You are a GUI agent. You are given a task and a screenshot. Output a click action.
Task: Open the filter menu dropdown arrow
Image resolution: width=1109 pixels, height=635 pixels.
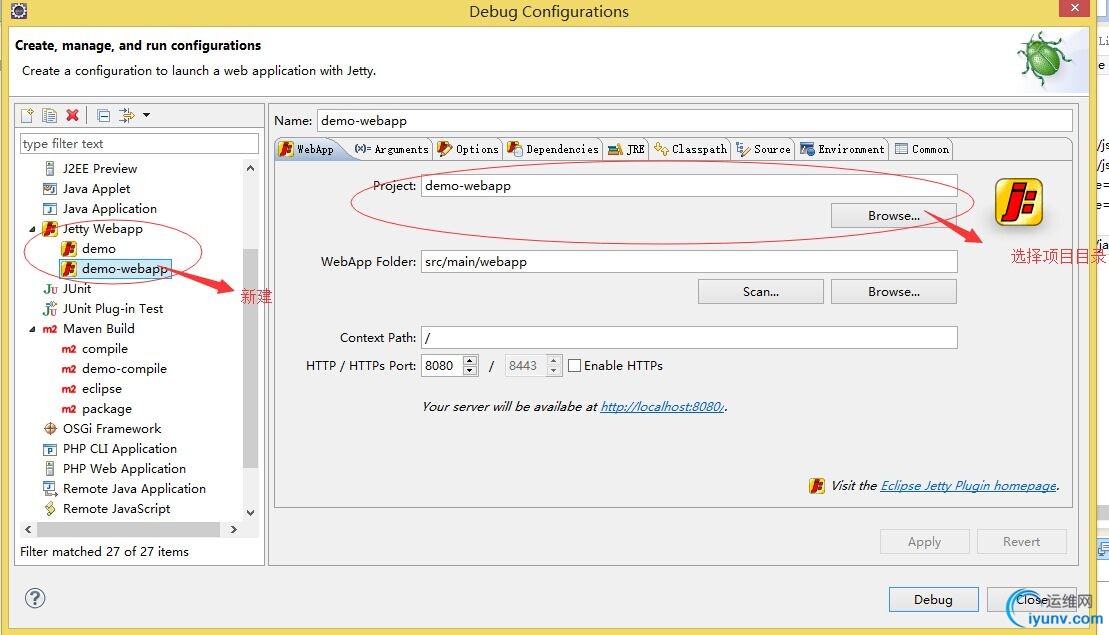146,115
